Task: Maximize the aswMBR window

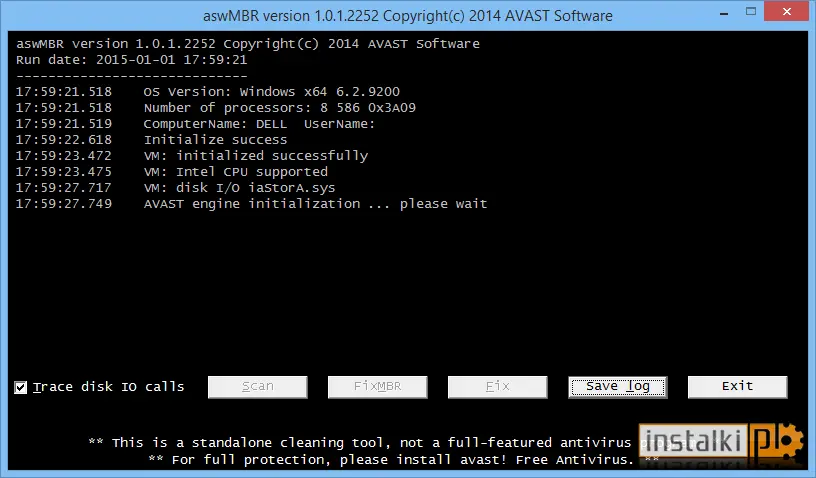Action: (x=750, y=11)
